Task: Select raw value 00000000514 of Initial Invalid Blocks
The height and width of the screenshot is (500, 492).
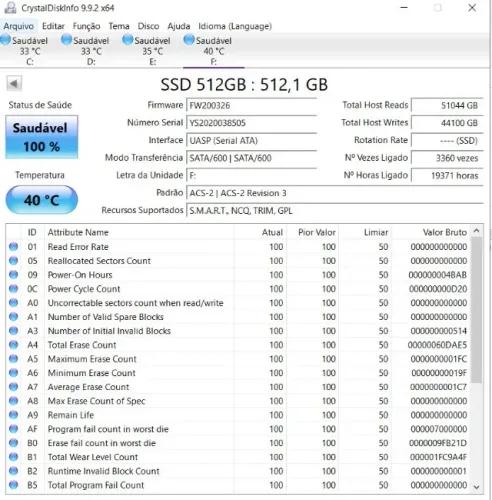Action: click(439, 331)
